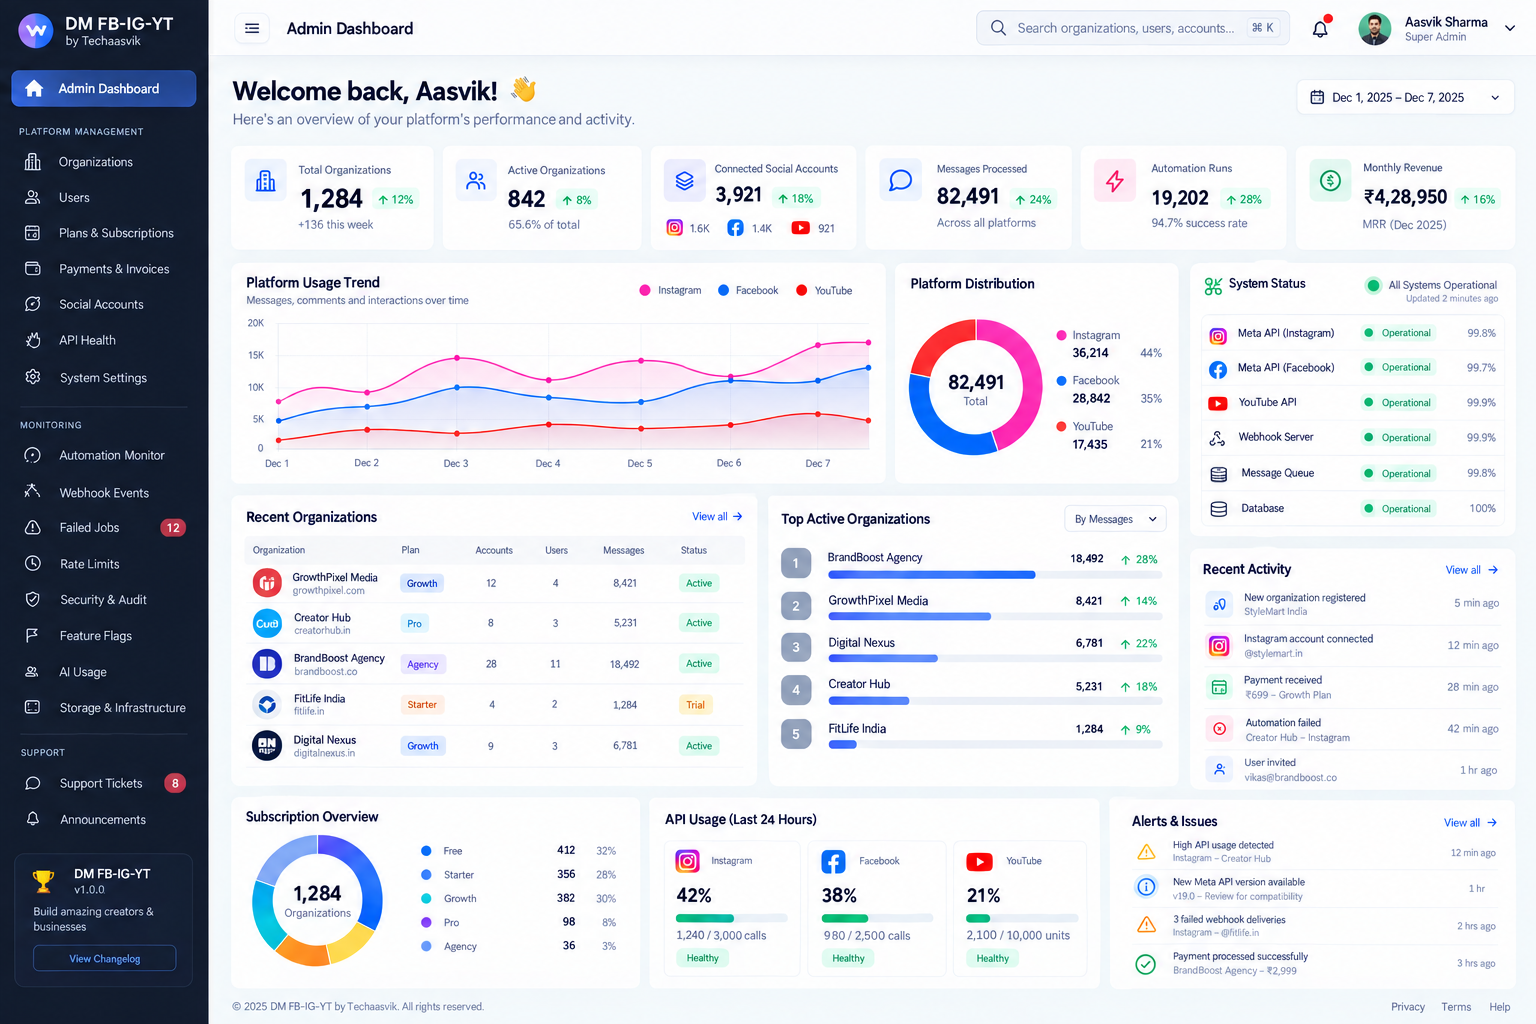Click the Payment processed success check icon
Viewport: 1536px width, 1024px height.
tap(1146, 964)
